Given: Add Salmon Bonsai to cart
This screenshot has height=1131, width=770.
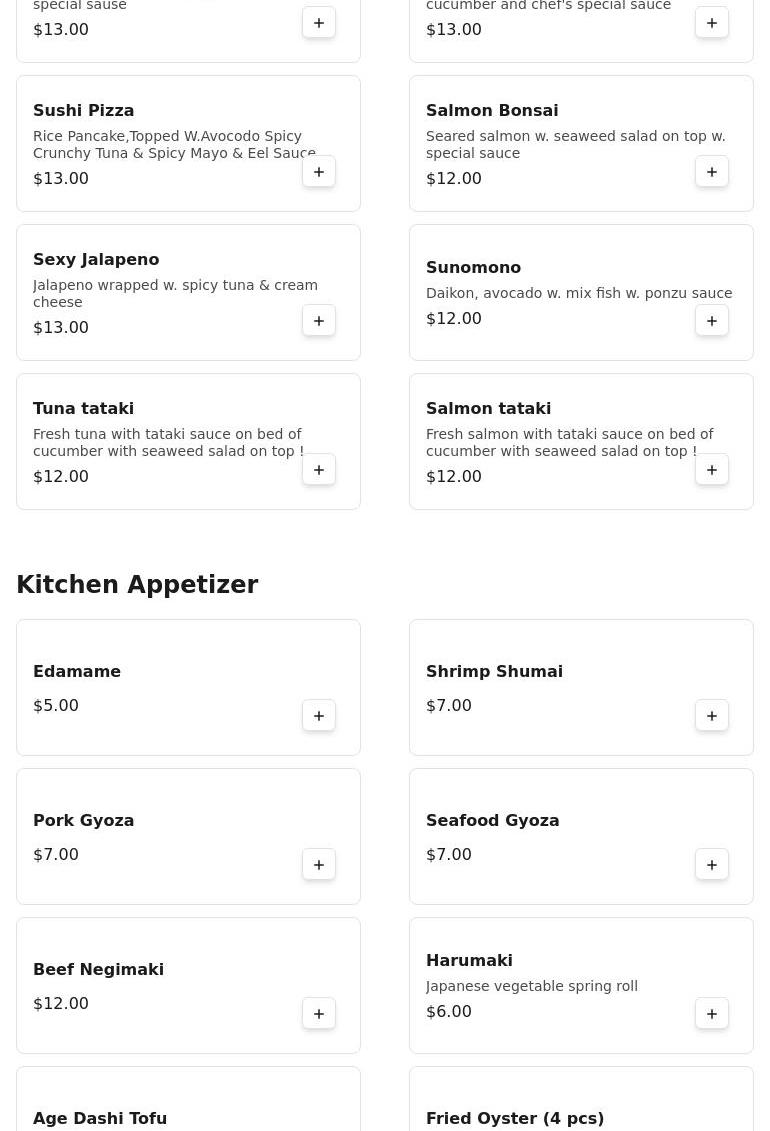Looking at the screenshot, I should pyautogui.click(x=712, y=172).
